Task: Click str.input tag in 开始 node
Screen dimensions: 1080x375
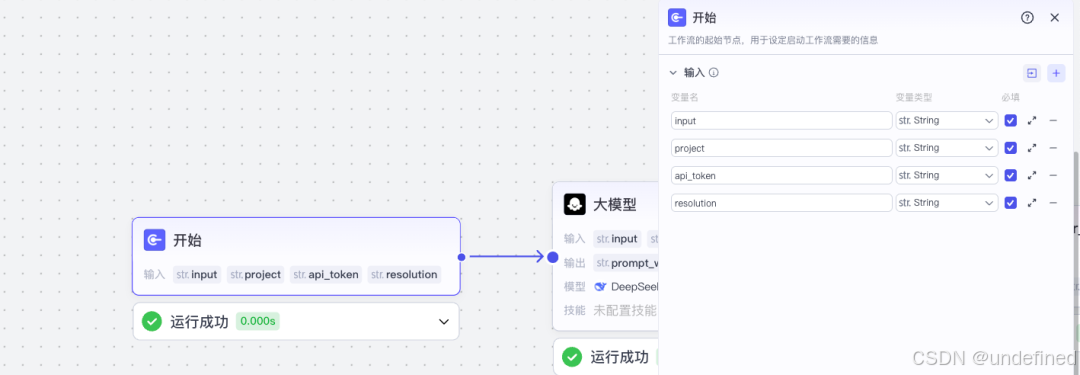Action: point(197,274)
